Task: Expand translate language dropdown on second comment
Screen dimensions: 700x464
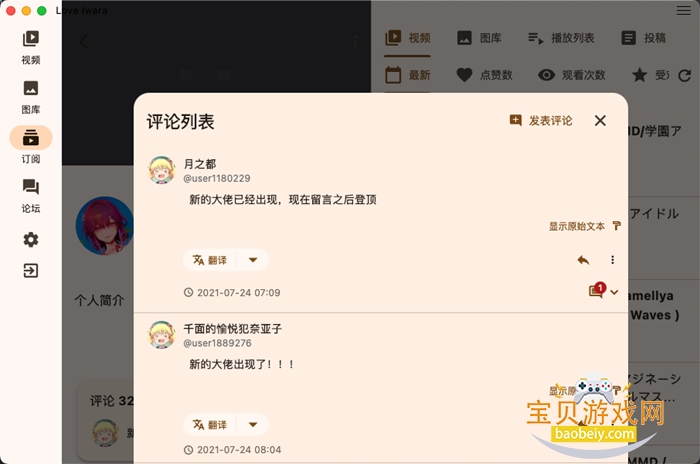Action: pos(253,424)
